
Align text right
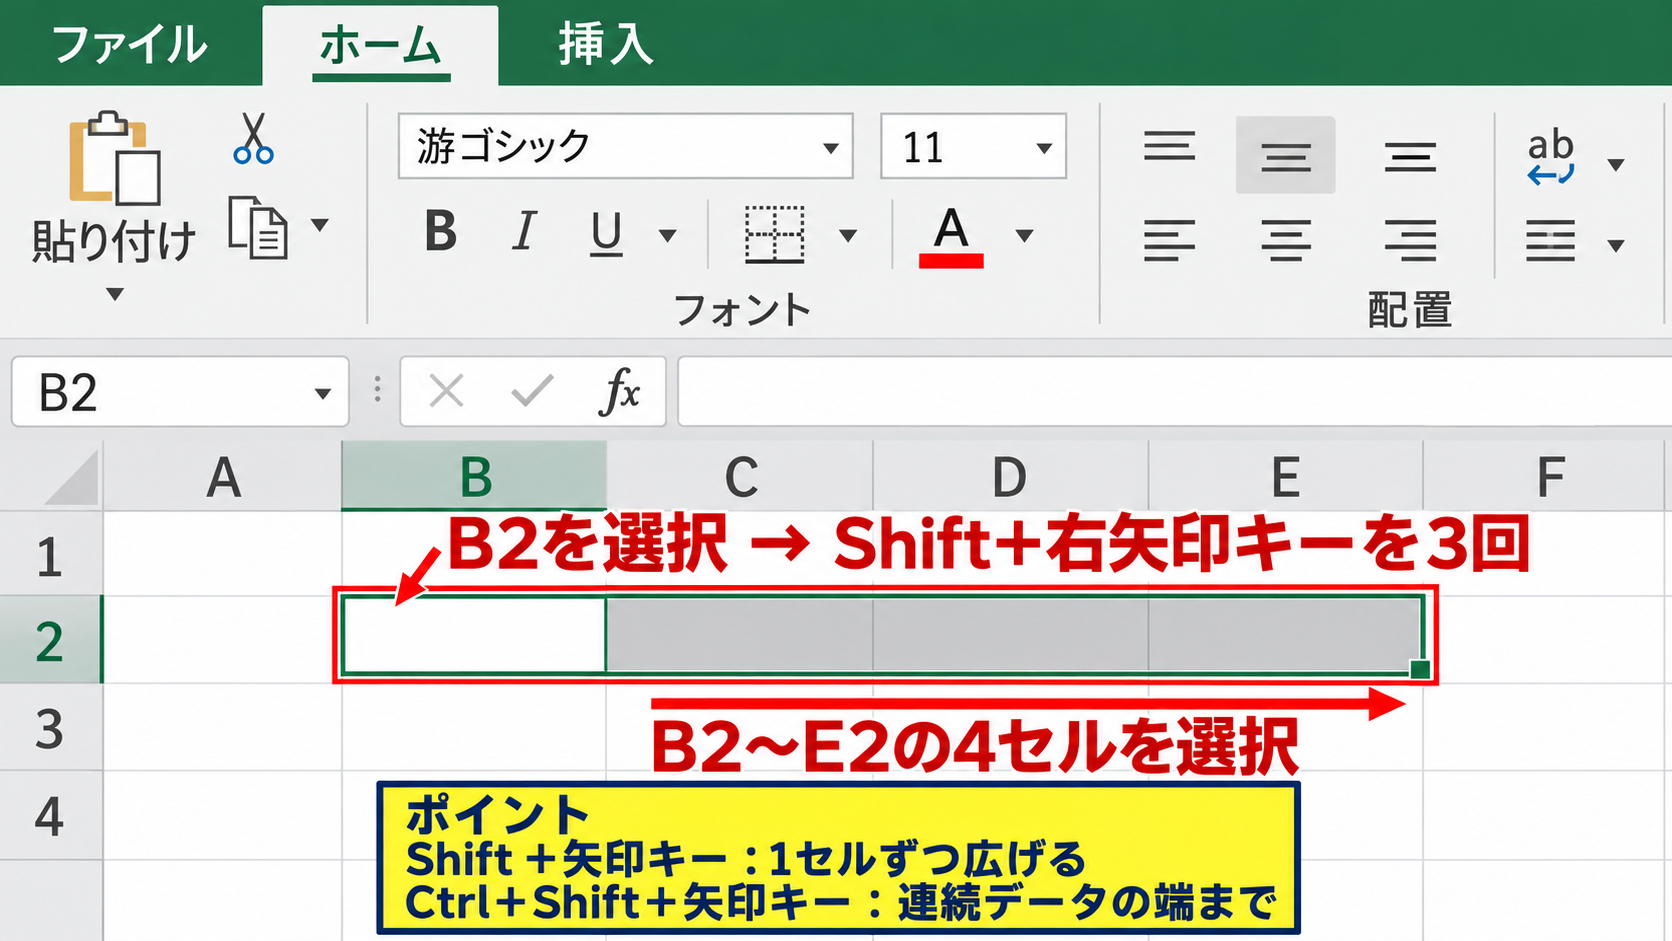[x=1410, y=241]
